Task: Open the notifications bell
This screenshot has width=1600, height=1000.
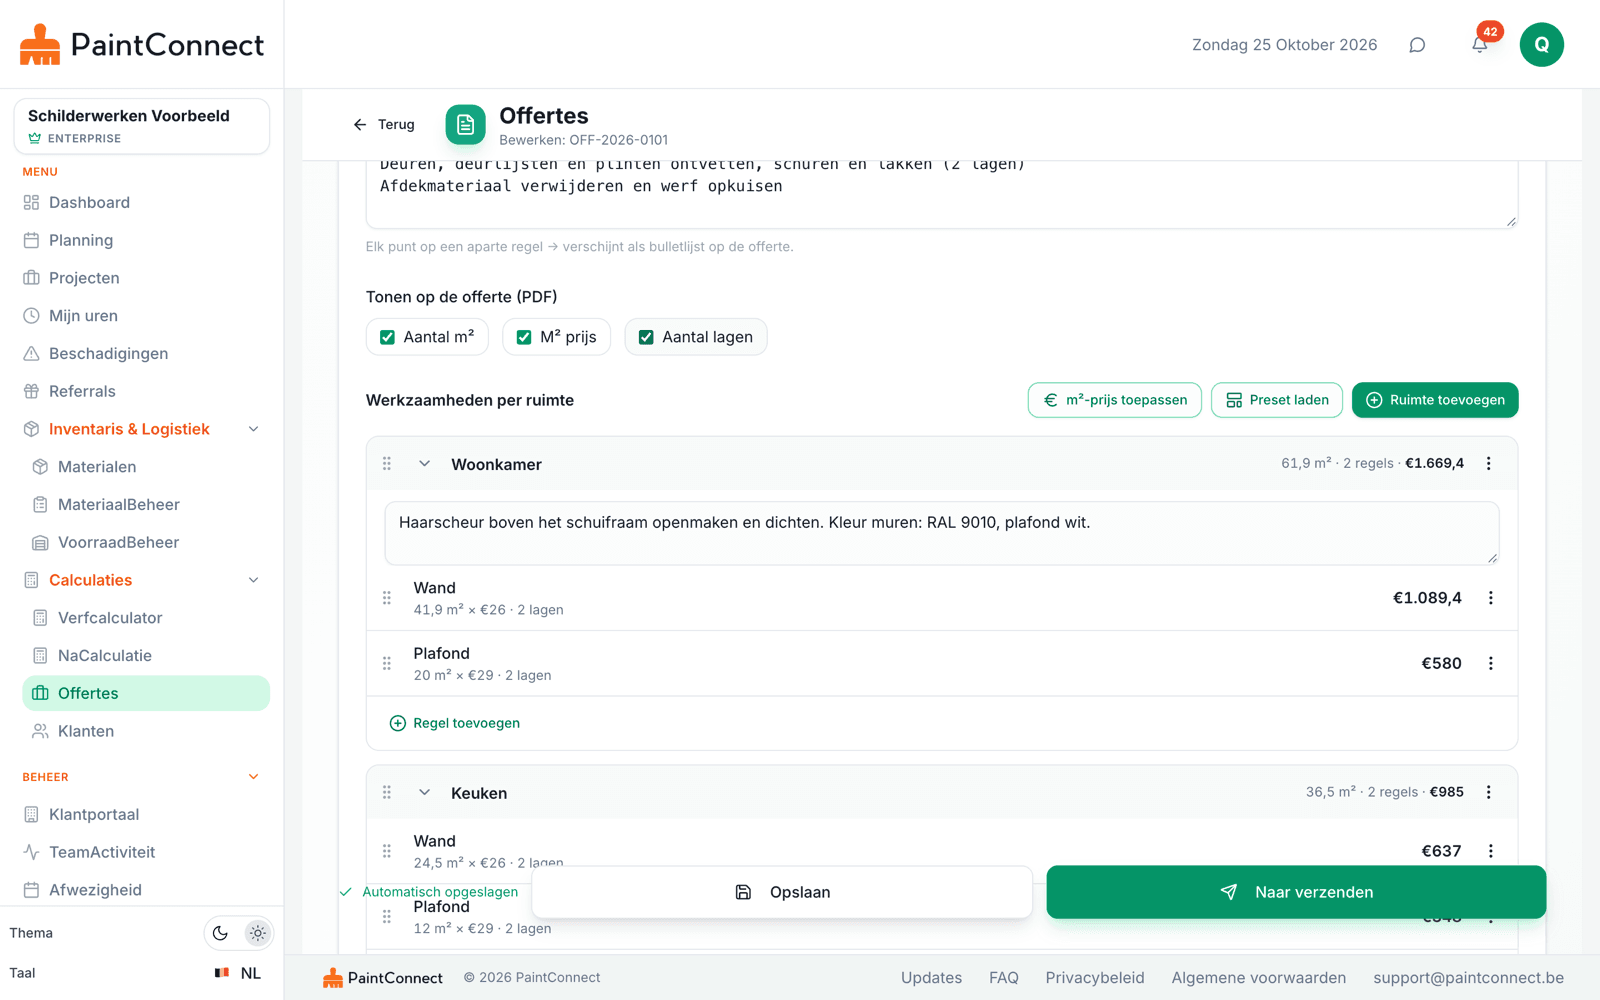Action: coord(1480,45)
